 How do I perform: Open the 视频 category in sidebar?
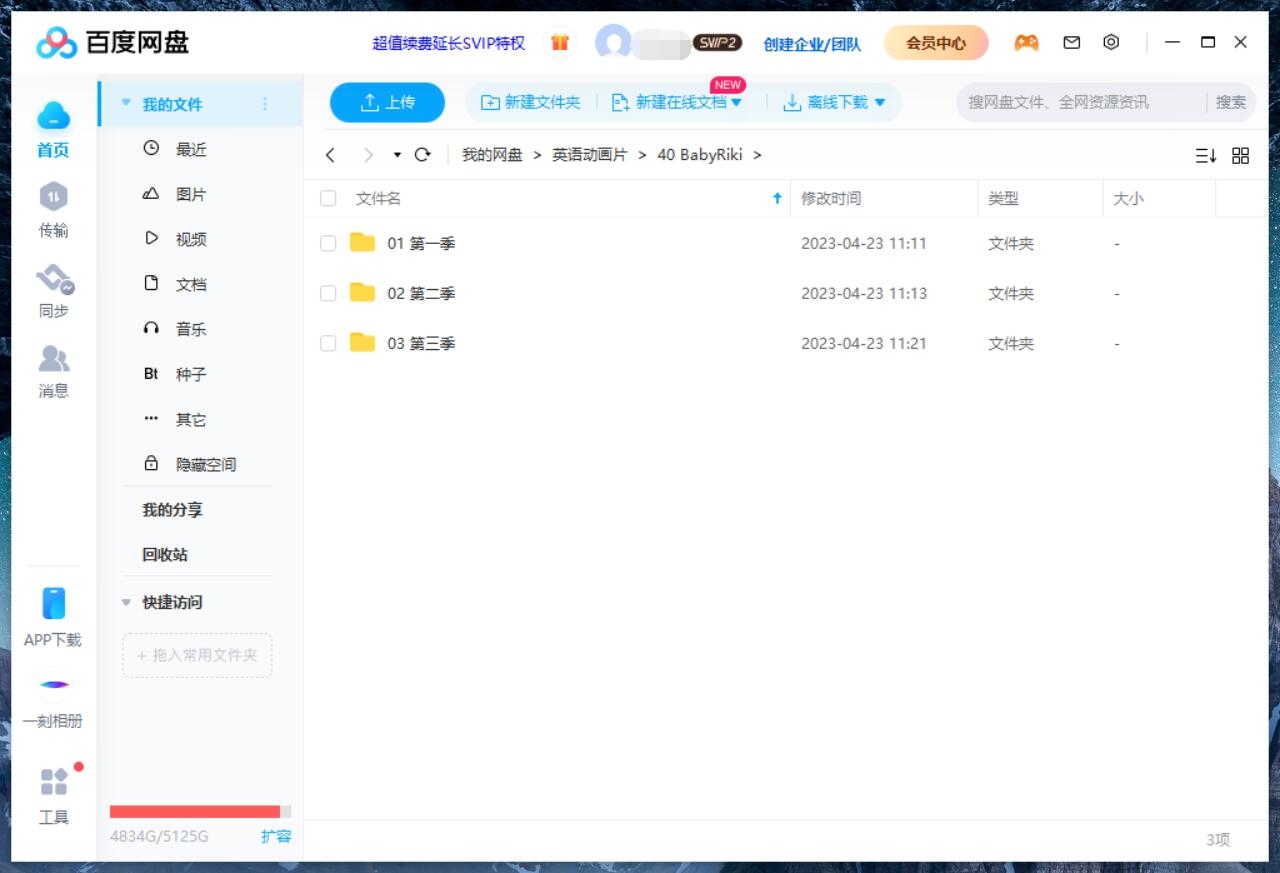click(x=190, y=239)
